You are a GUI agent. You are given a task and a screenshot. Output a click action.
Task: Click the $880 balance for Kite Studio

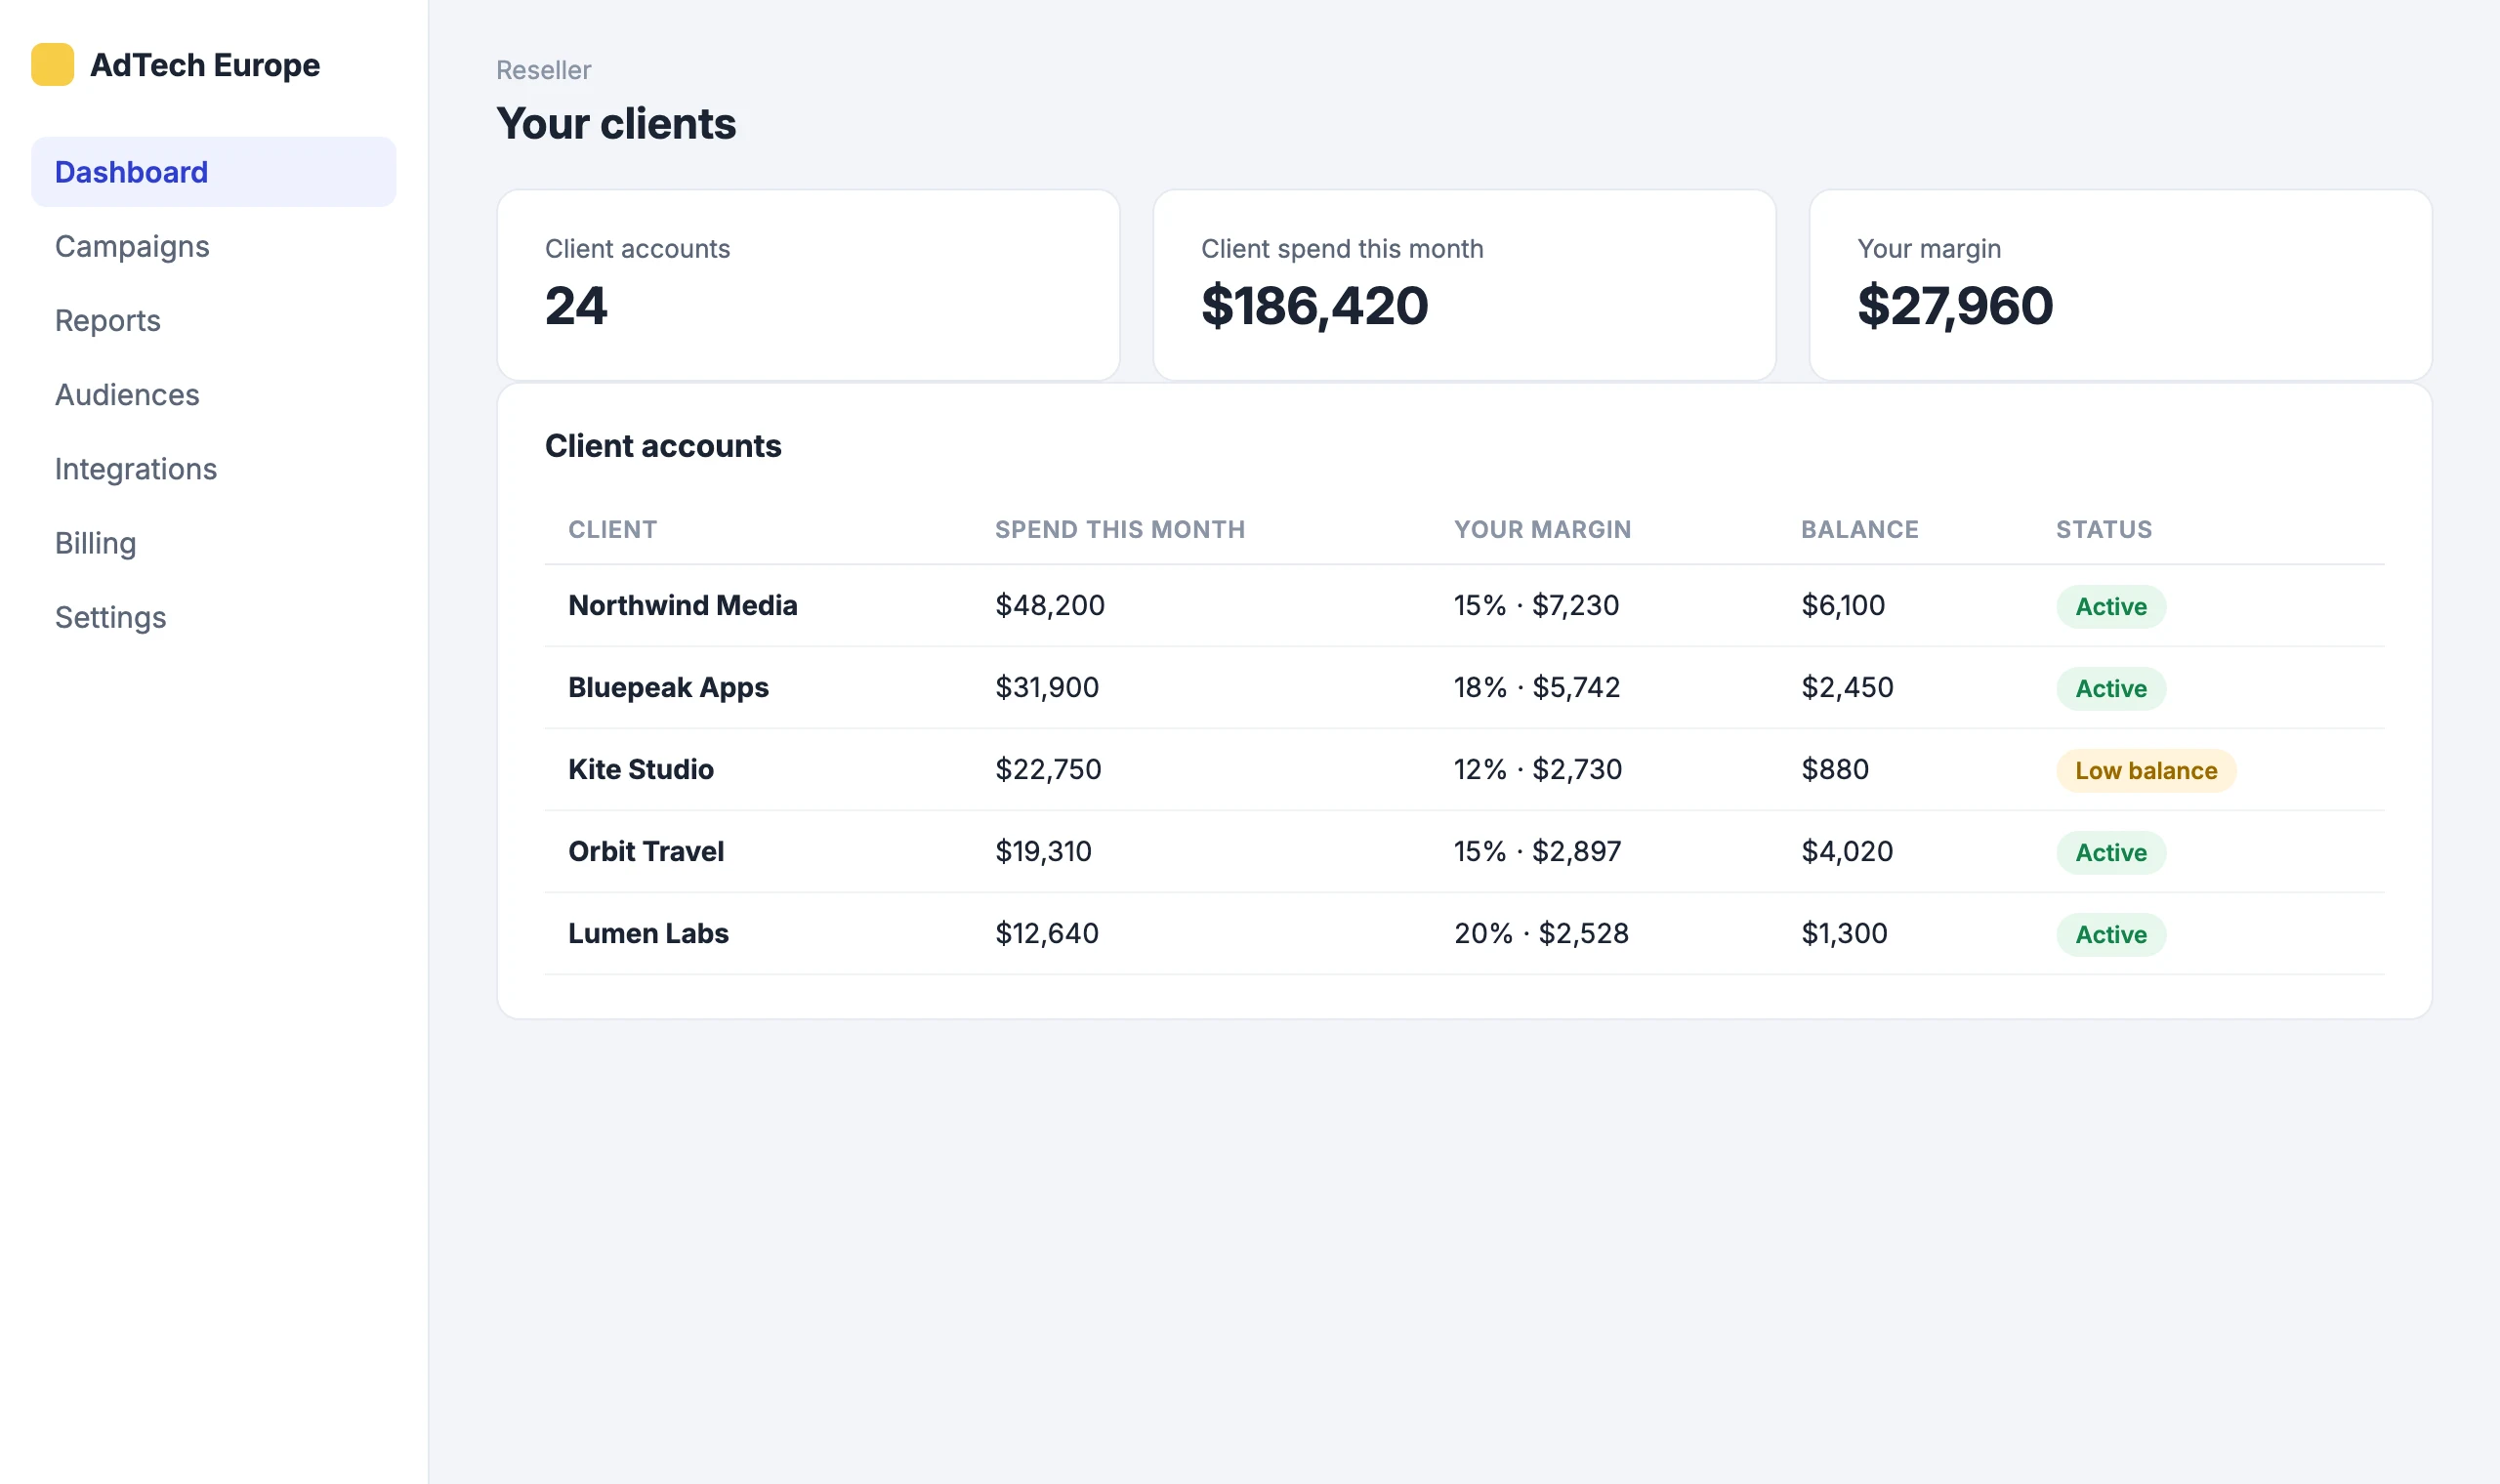tap(1835, 769)
